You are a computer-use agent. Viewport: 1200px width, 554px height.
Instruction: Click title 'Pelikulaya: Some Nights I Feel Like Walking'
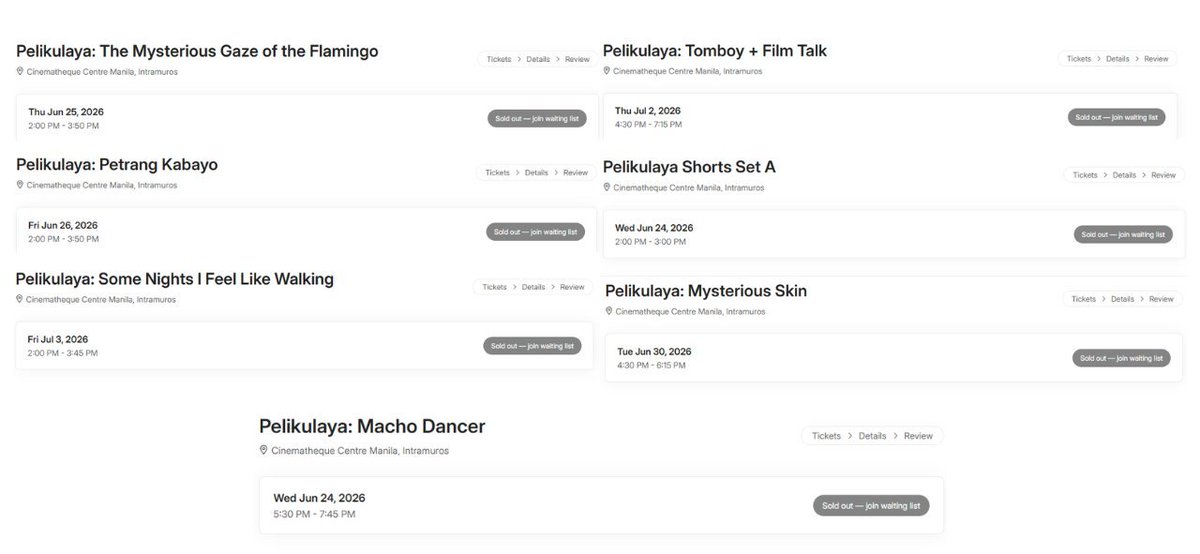pos(175,279)
